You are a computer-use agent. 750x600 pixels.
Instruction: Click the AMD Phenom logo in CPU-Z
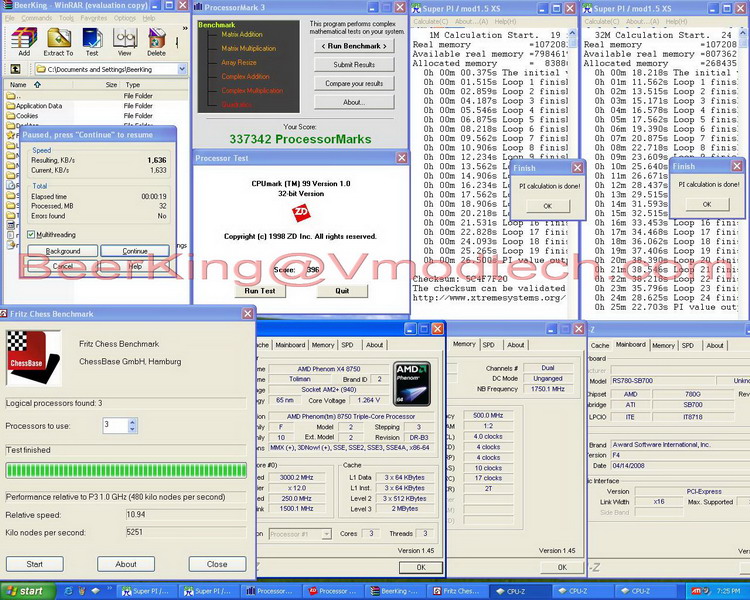412,384
